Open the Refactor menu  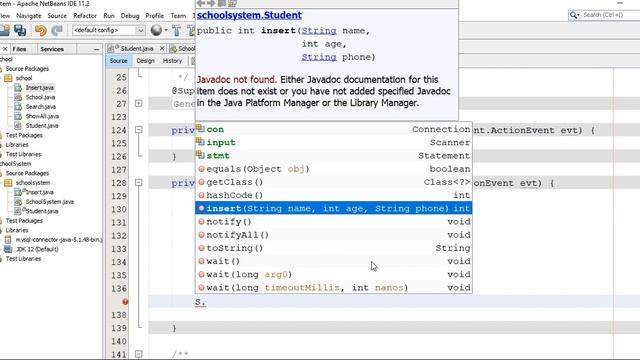coord(85,16)
